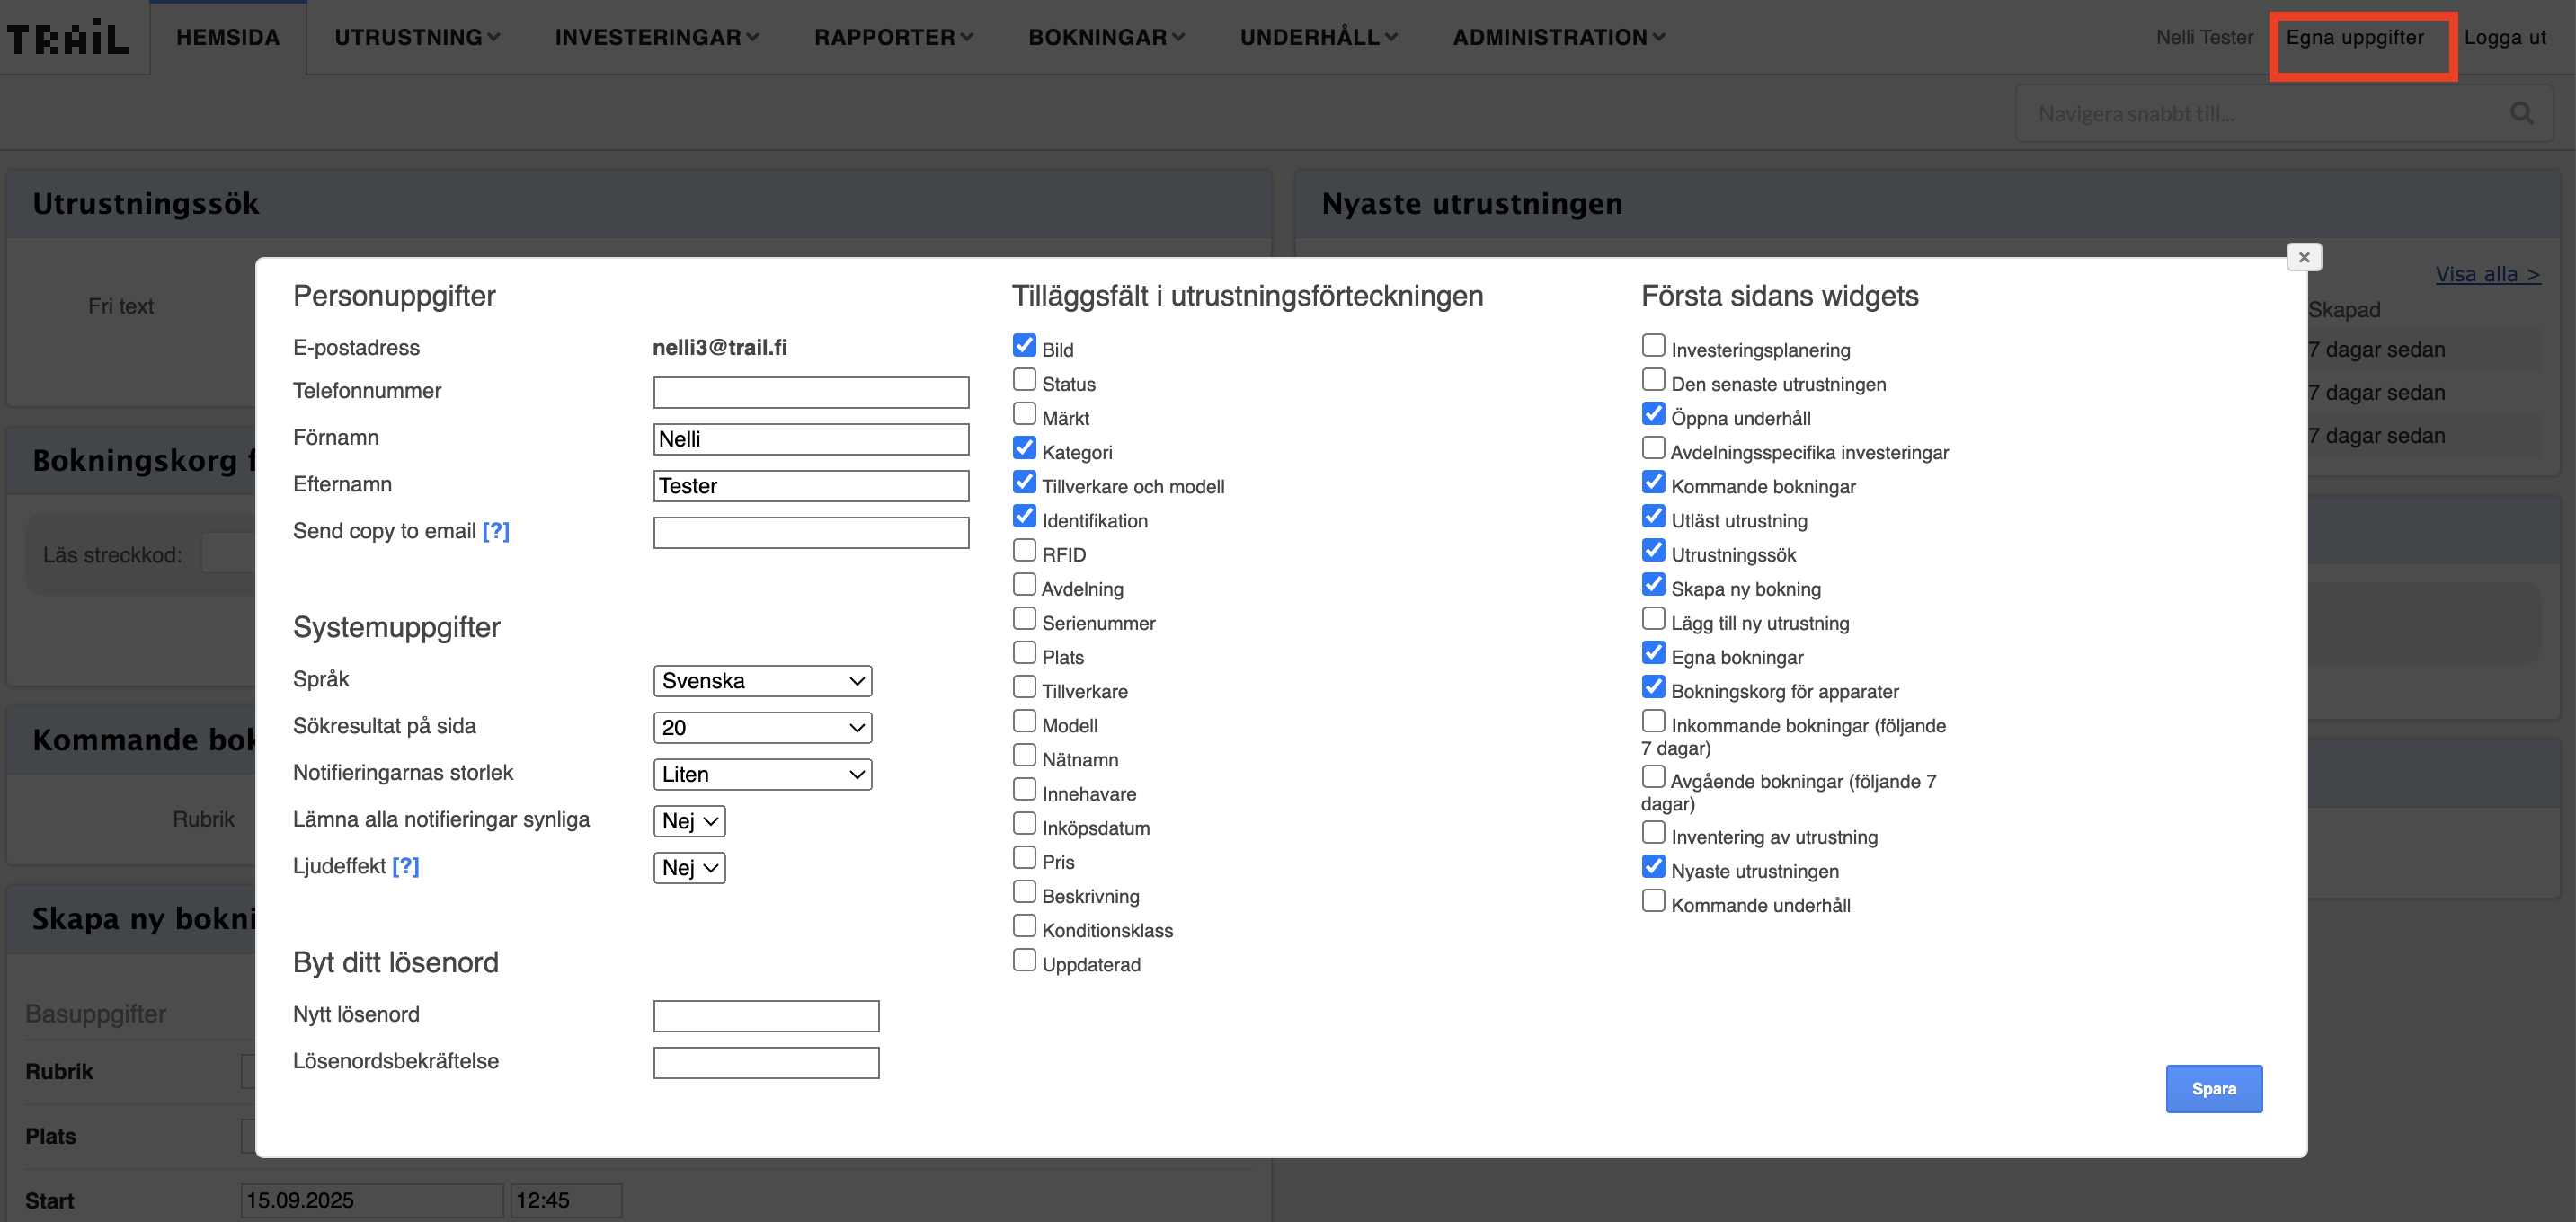Viewport: 2576px width, 1222px height.
Task: Open help icon next to Ljudeffekt
Action: click(x=405, y=866)
